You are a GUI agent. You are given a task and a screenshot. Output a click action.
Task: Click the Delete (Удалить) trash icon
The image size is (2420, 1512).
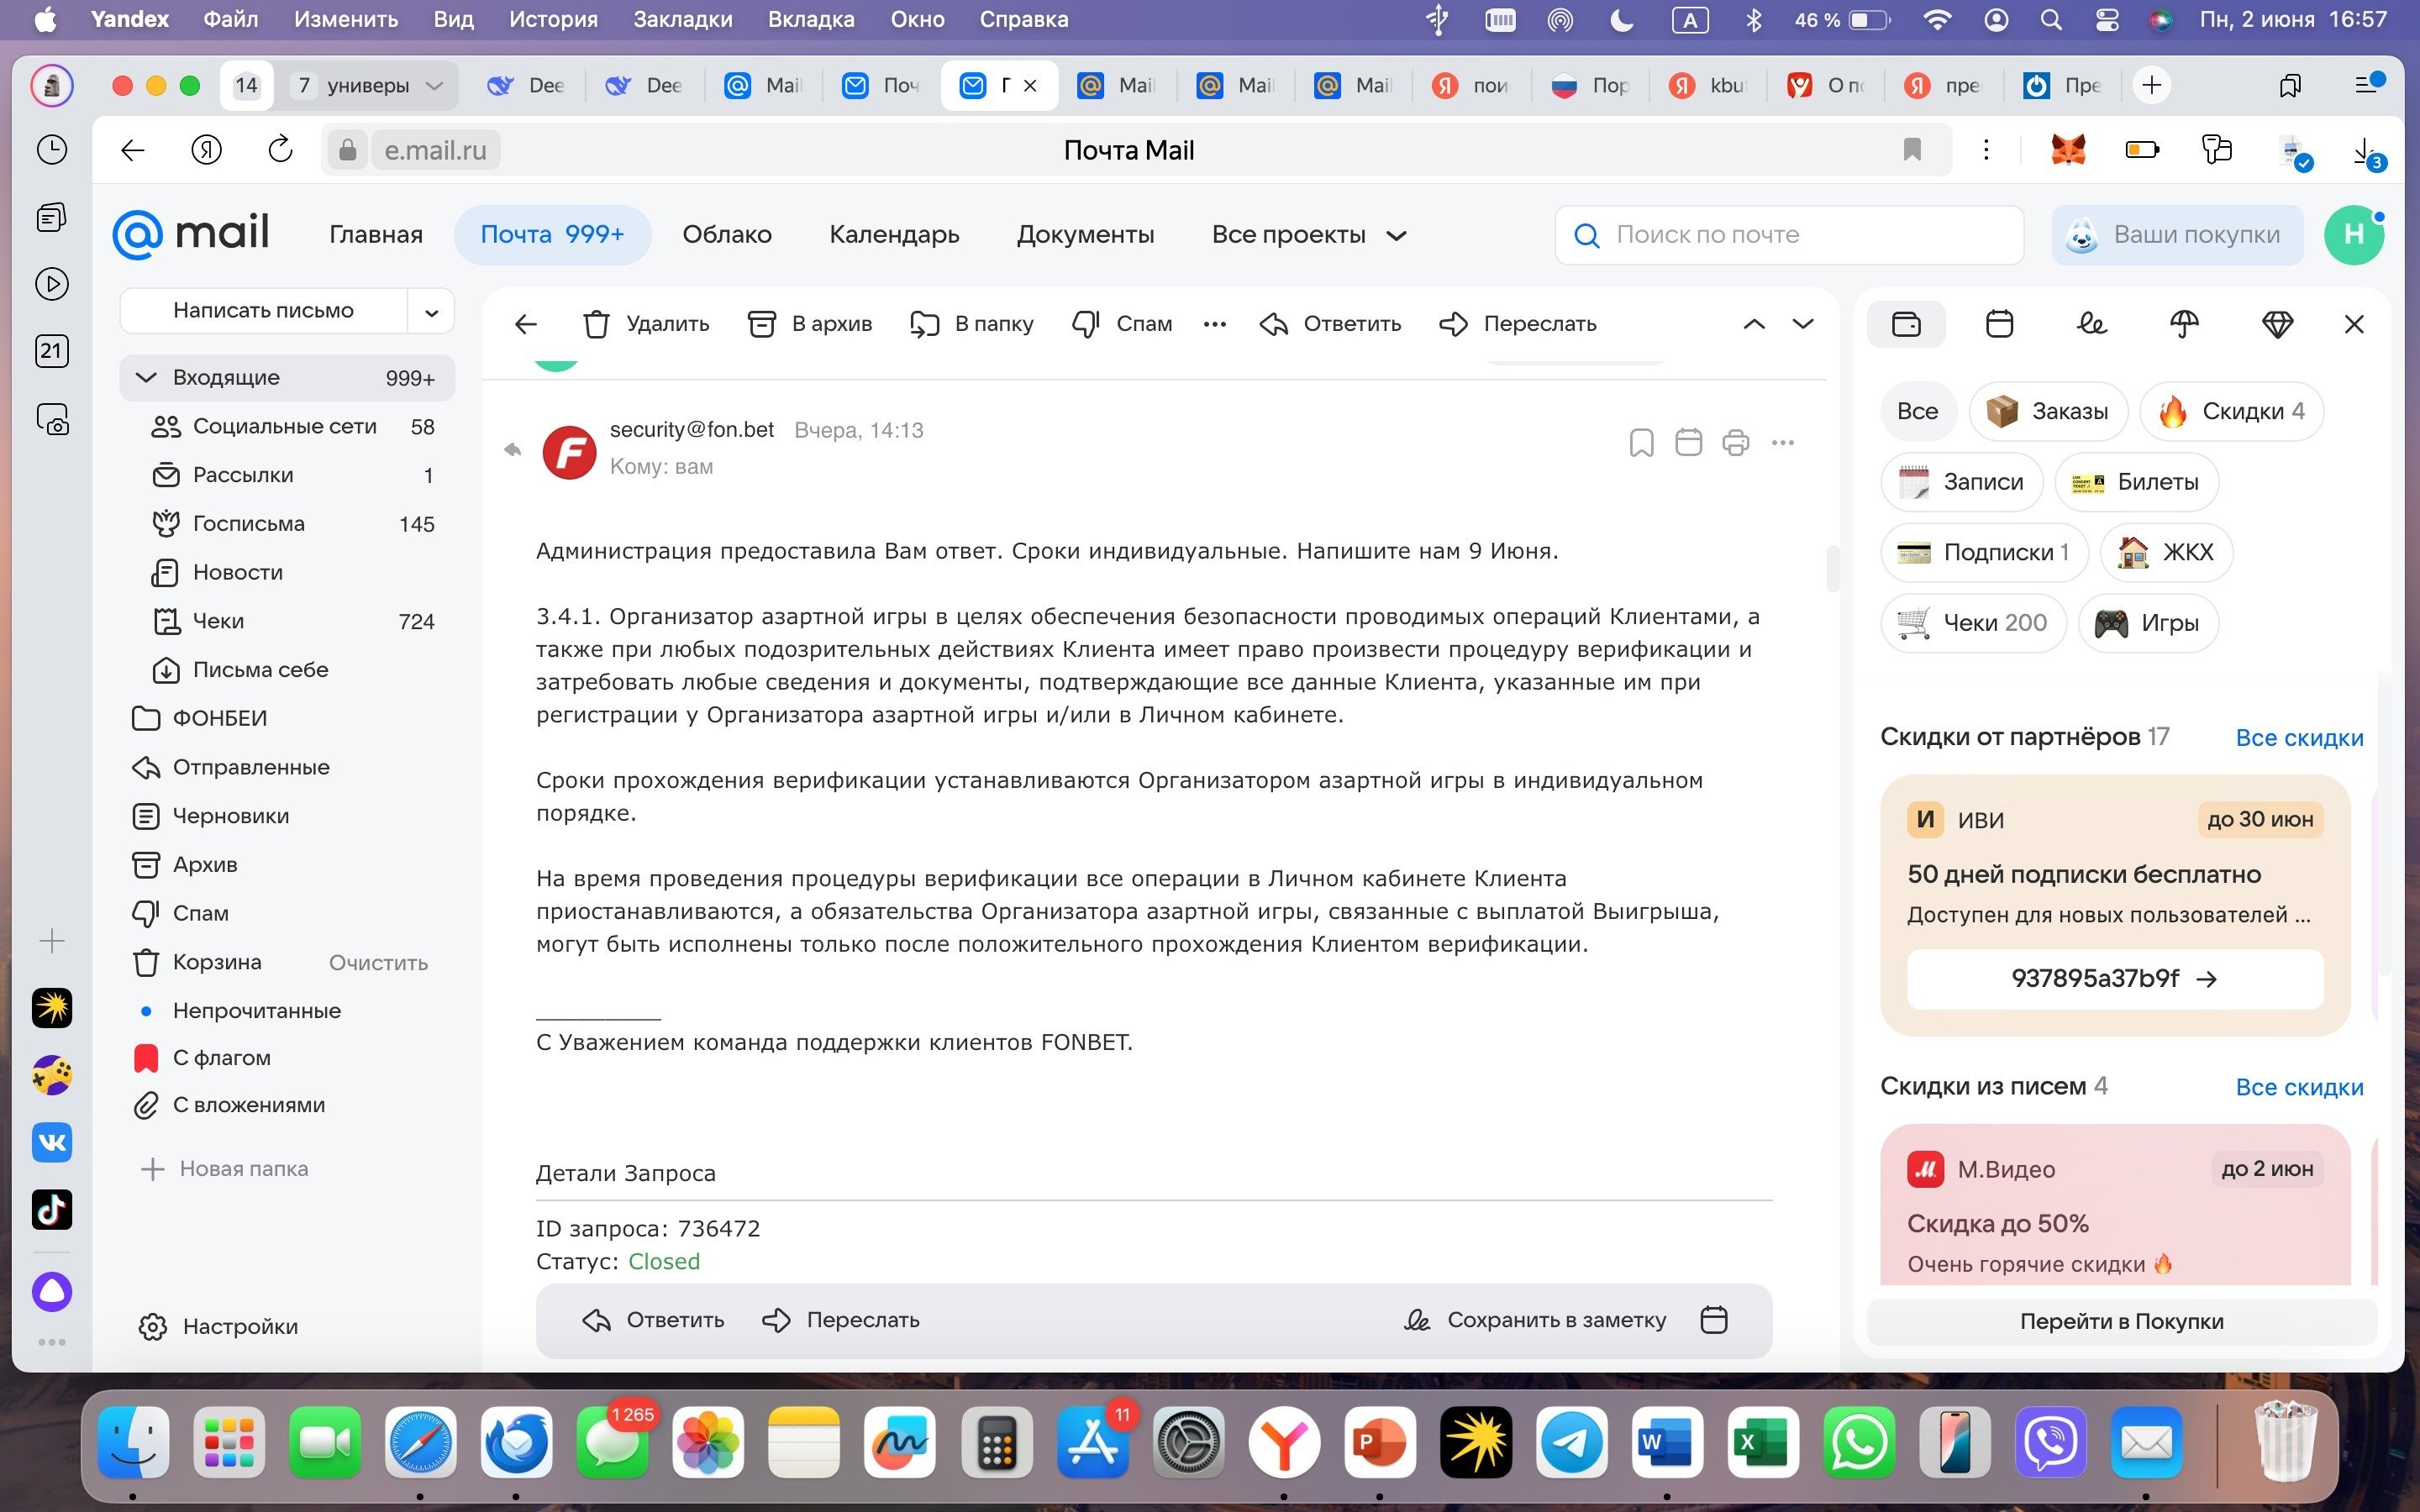coord(597,324)
